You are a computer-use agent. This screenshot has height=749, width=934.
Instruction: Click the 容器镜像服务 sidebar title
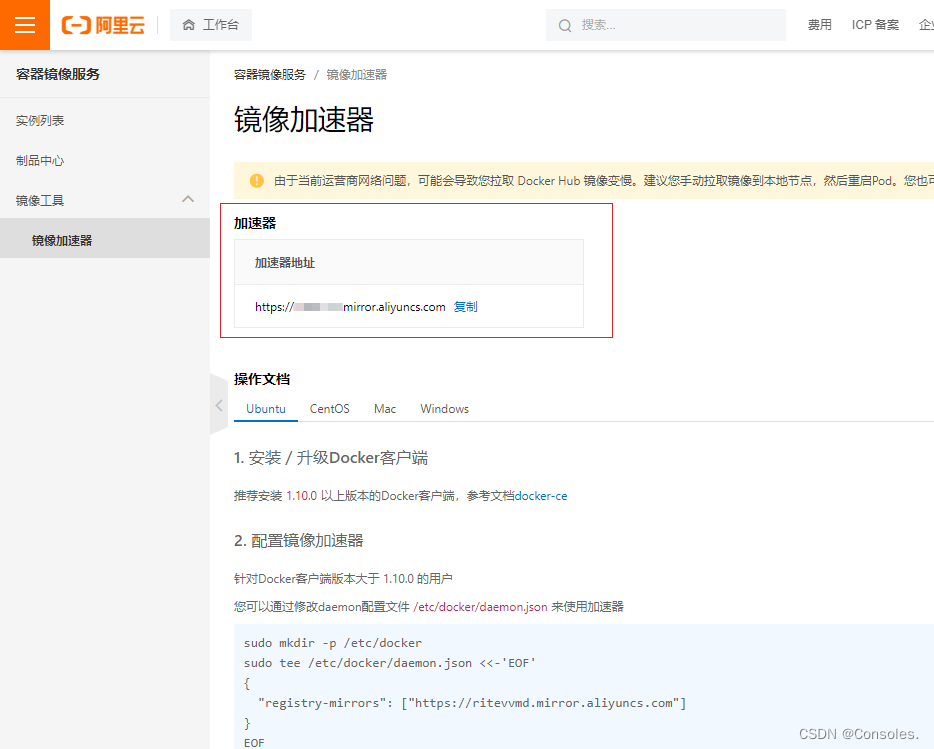(x=58, y=74)
